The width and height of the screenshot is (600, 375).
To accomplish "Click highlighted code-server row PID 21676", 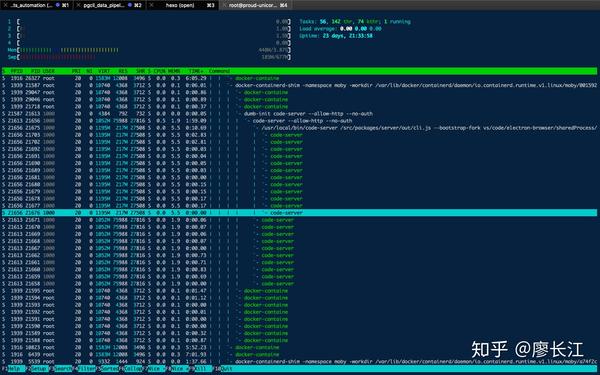I will [299, 213].
